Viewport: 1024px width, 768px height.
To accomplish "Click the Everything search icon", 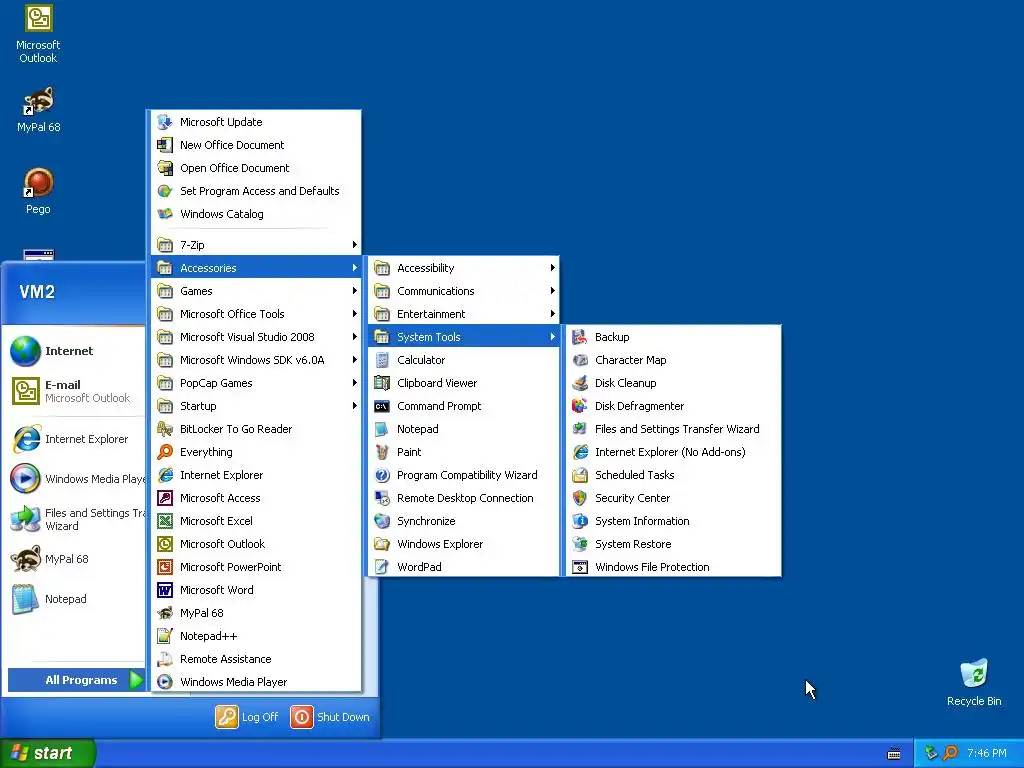I will (165, 452).
